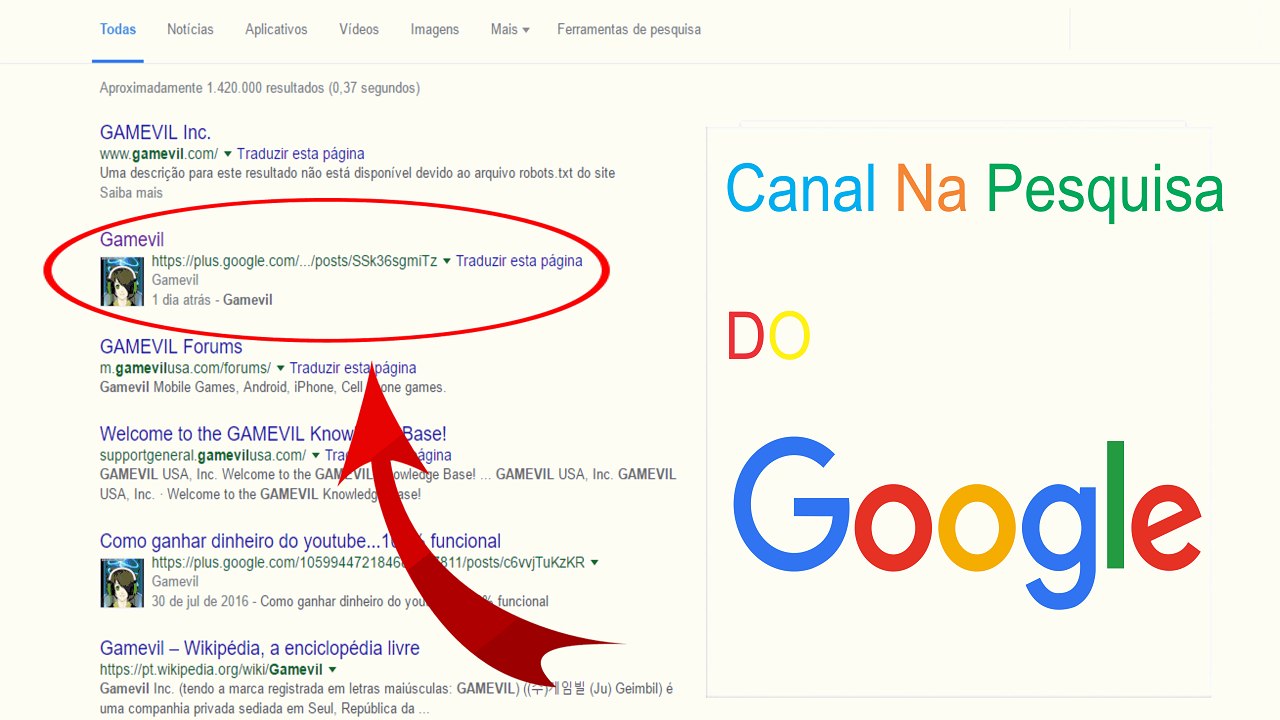
Task: Click the '30 de jul de 2016' date text
Action: click(200, 602)
